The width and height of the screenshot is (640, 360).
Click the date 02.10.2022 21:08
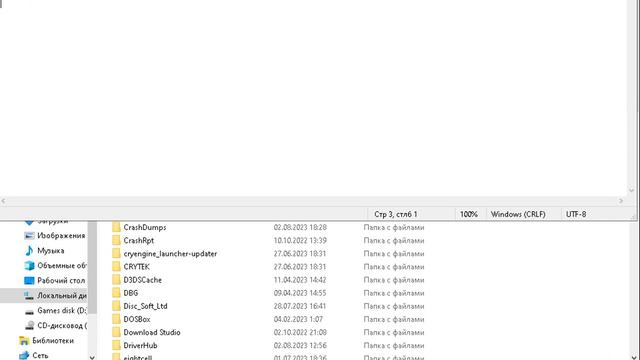300,332
